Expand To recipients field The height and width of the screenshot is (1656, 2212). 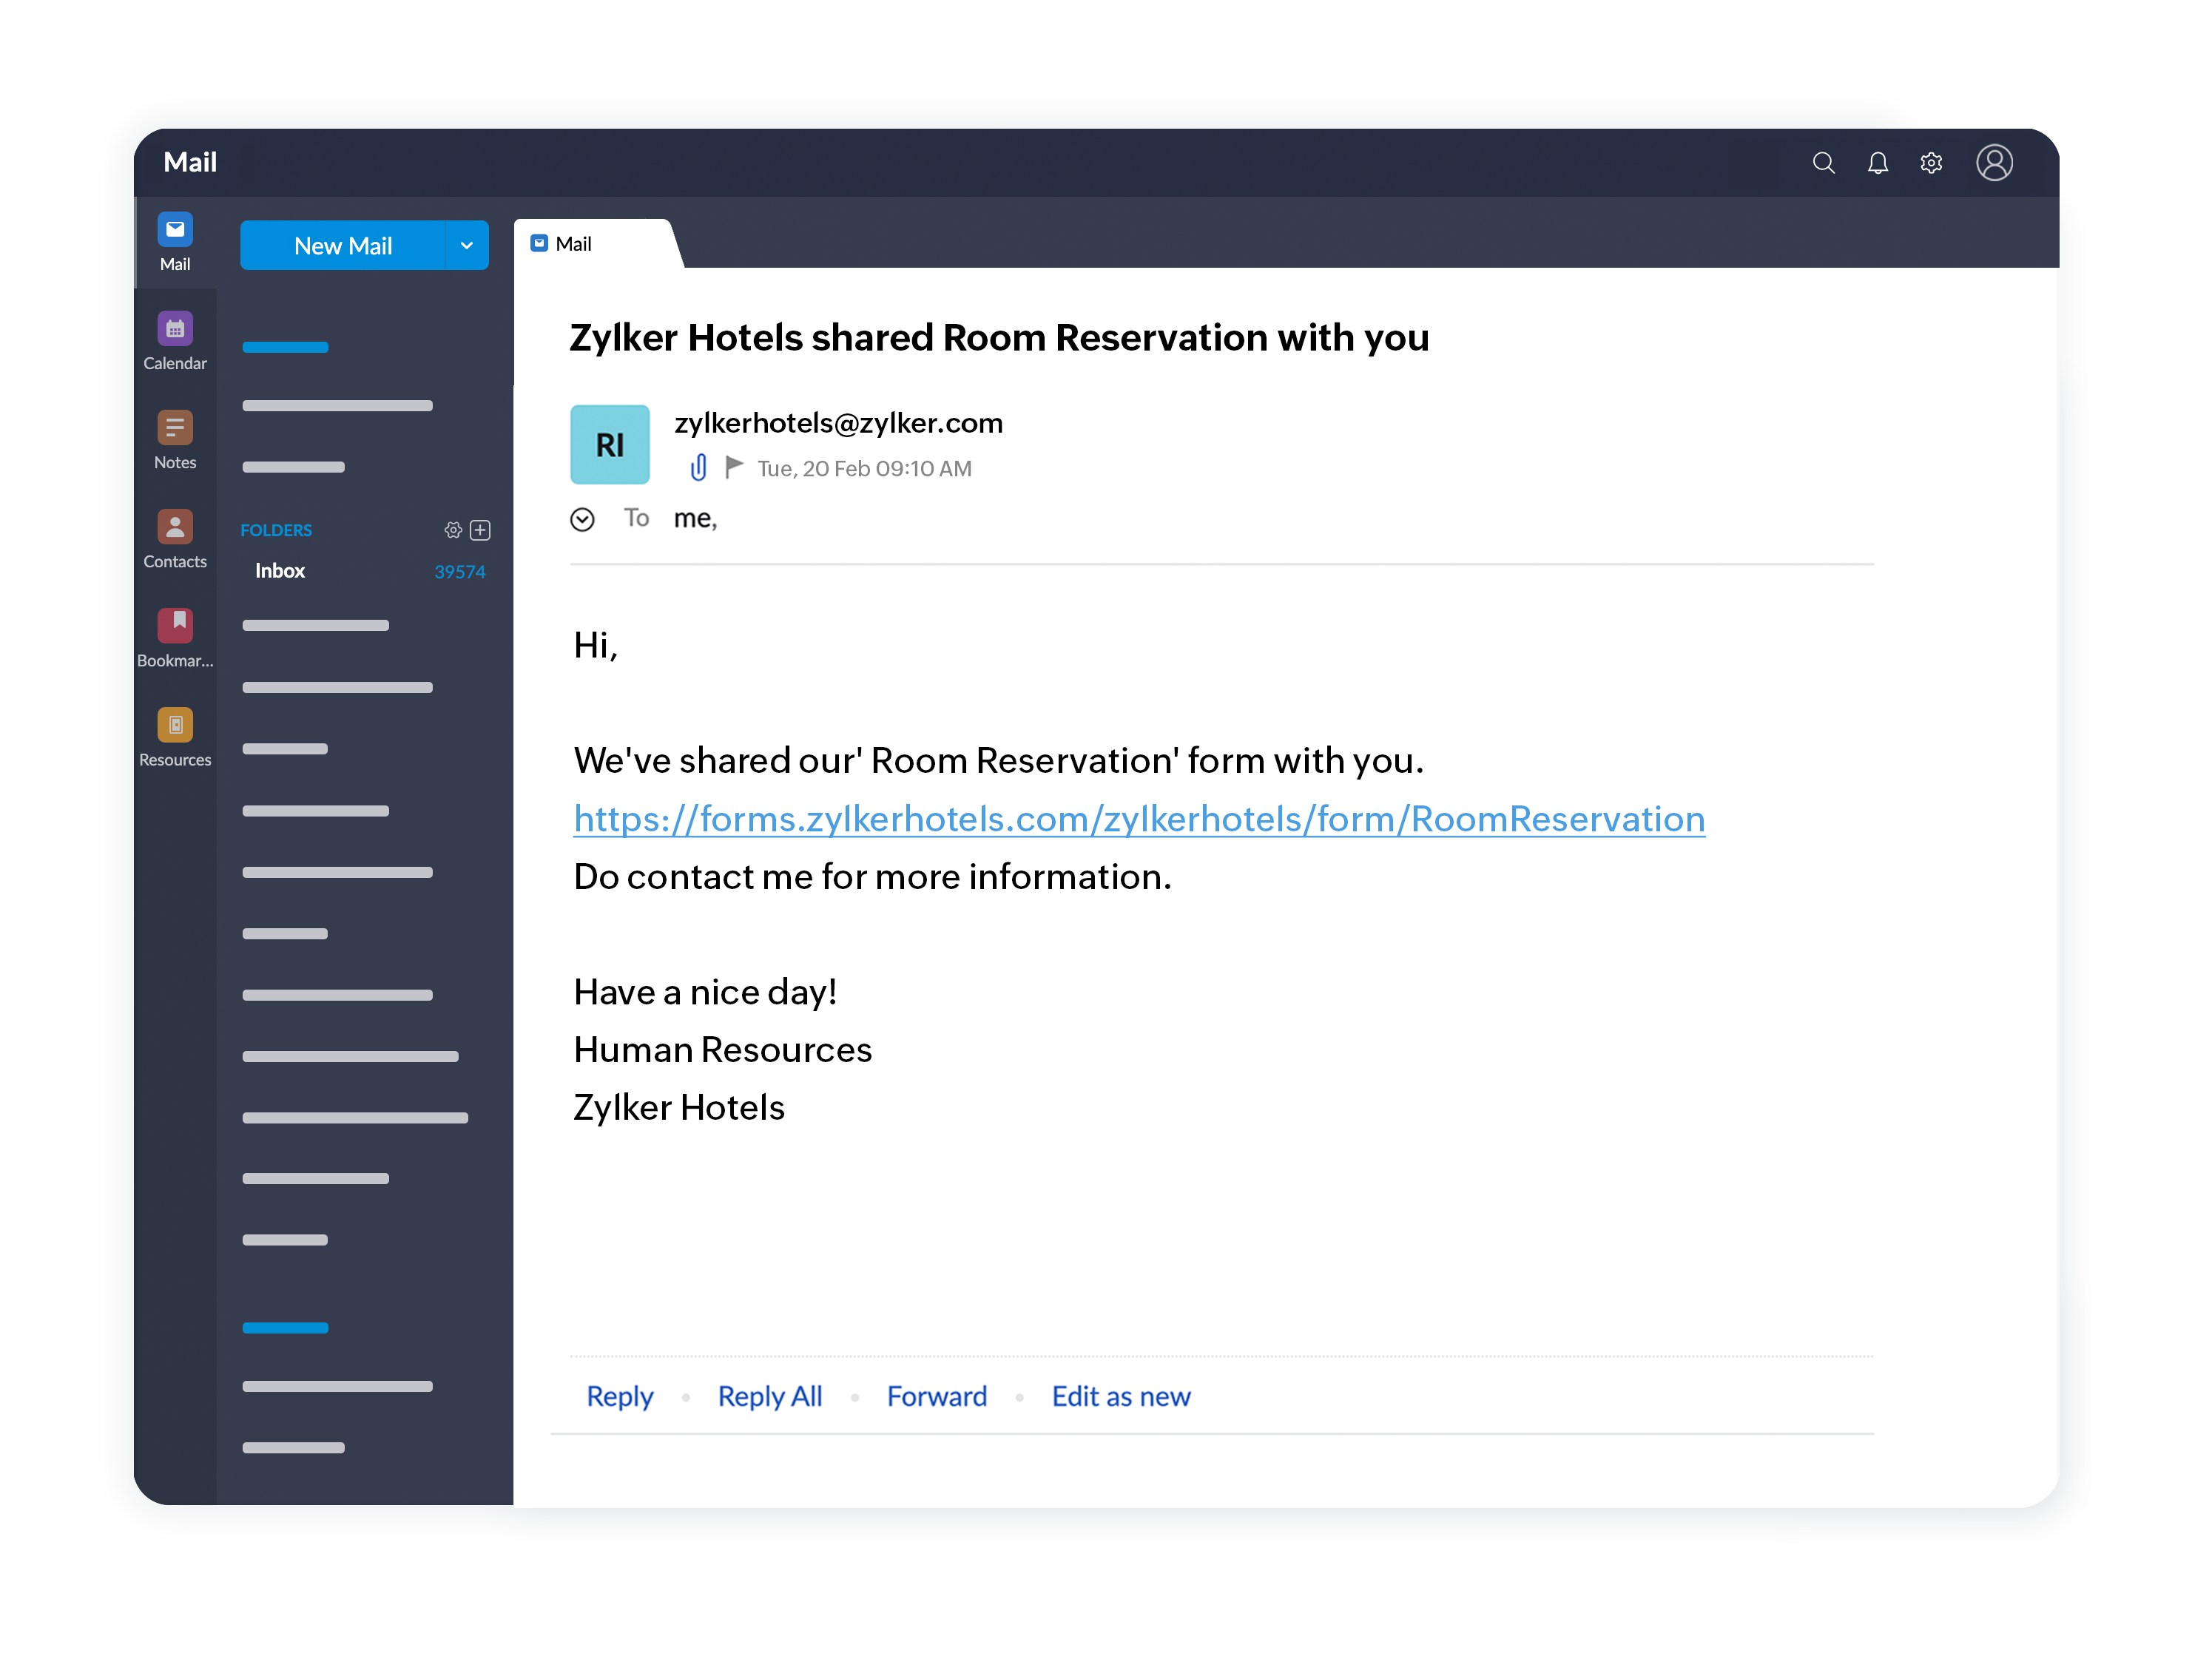pos(583,518)
